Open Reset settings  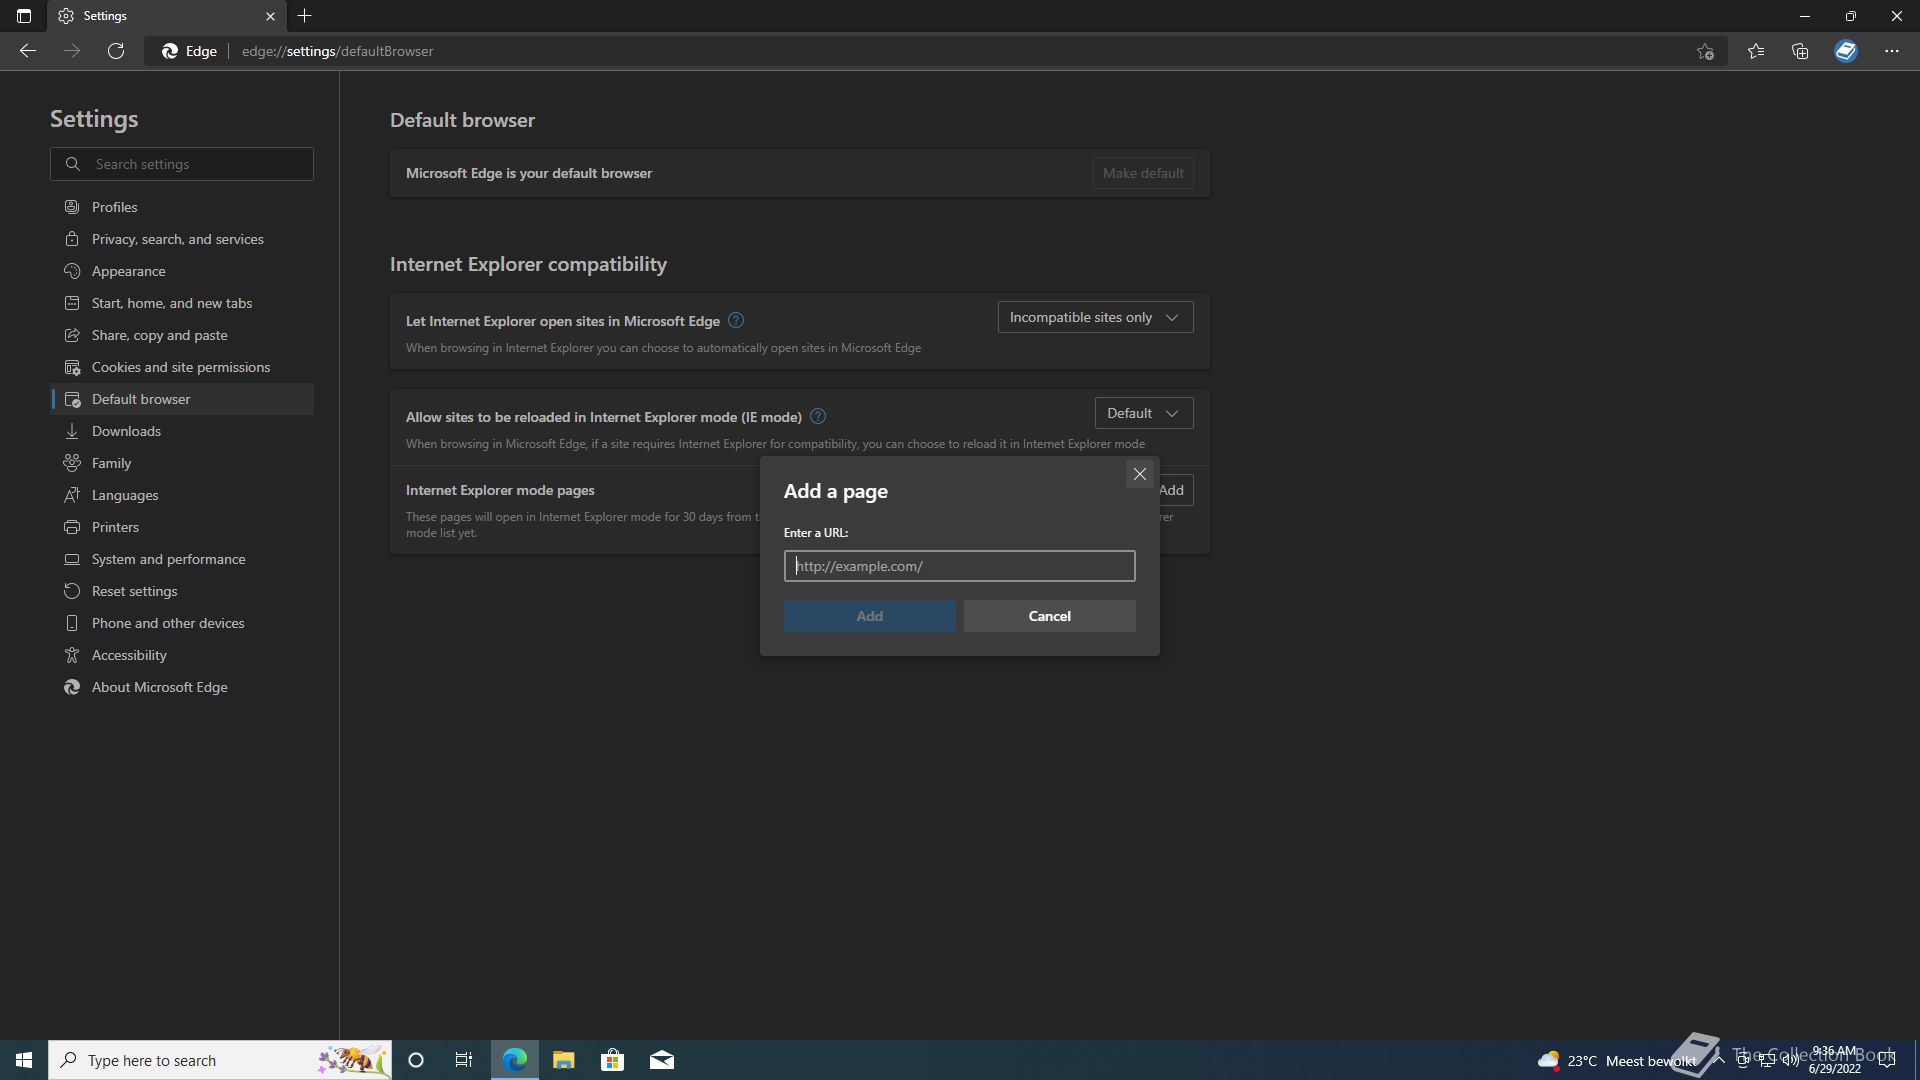182,591
